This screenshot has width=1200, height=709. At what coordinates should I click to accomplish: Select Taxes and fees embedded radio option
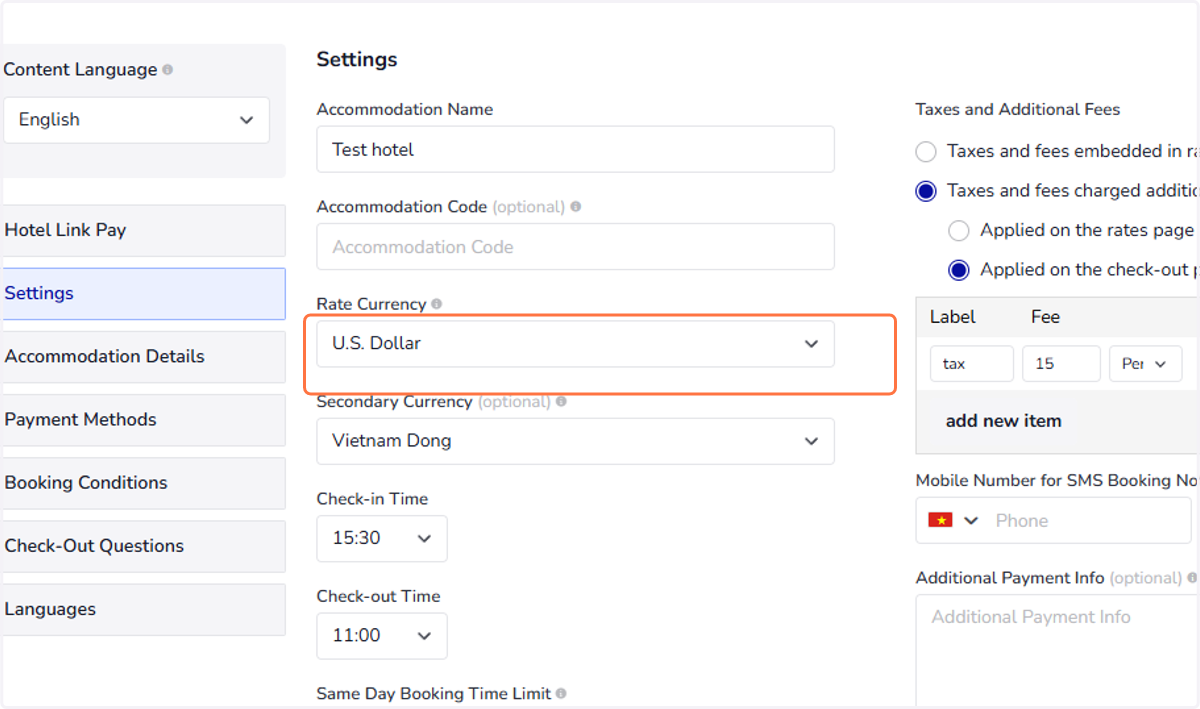[926, 152]
